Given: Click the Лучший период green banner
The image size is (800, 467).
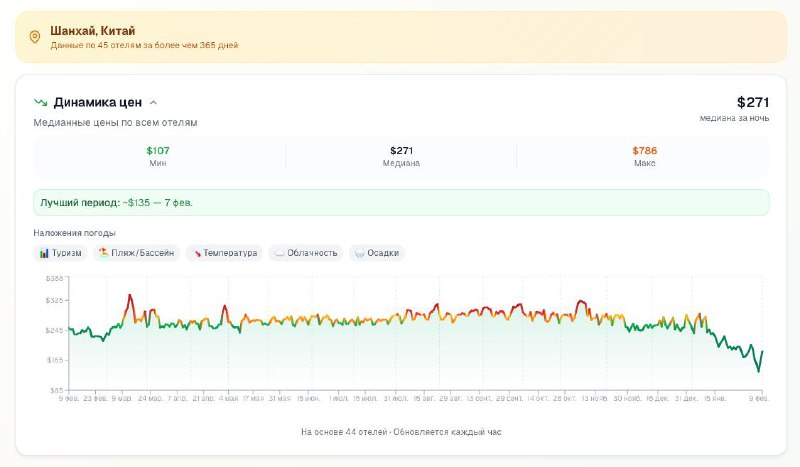Looking at the screenshot, I should pos(401,202).
